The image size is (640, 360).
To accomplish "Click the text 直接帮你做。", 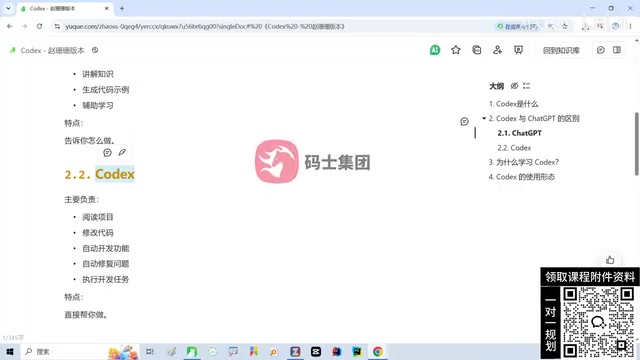I will click(86, 315).
